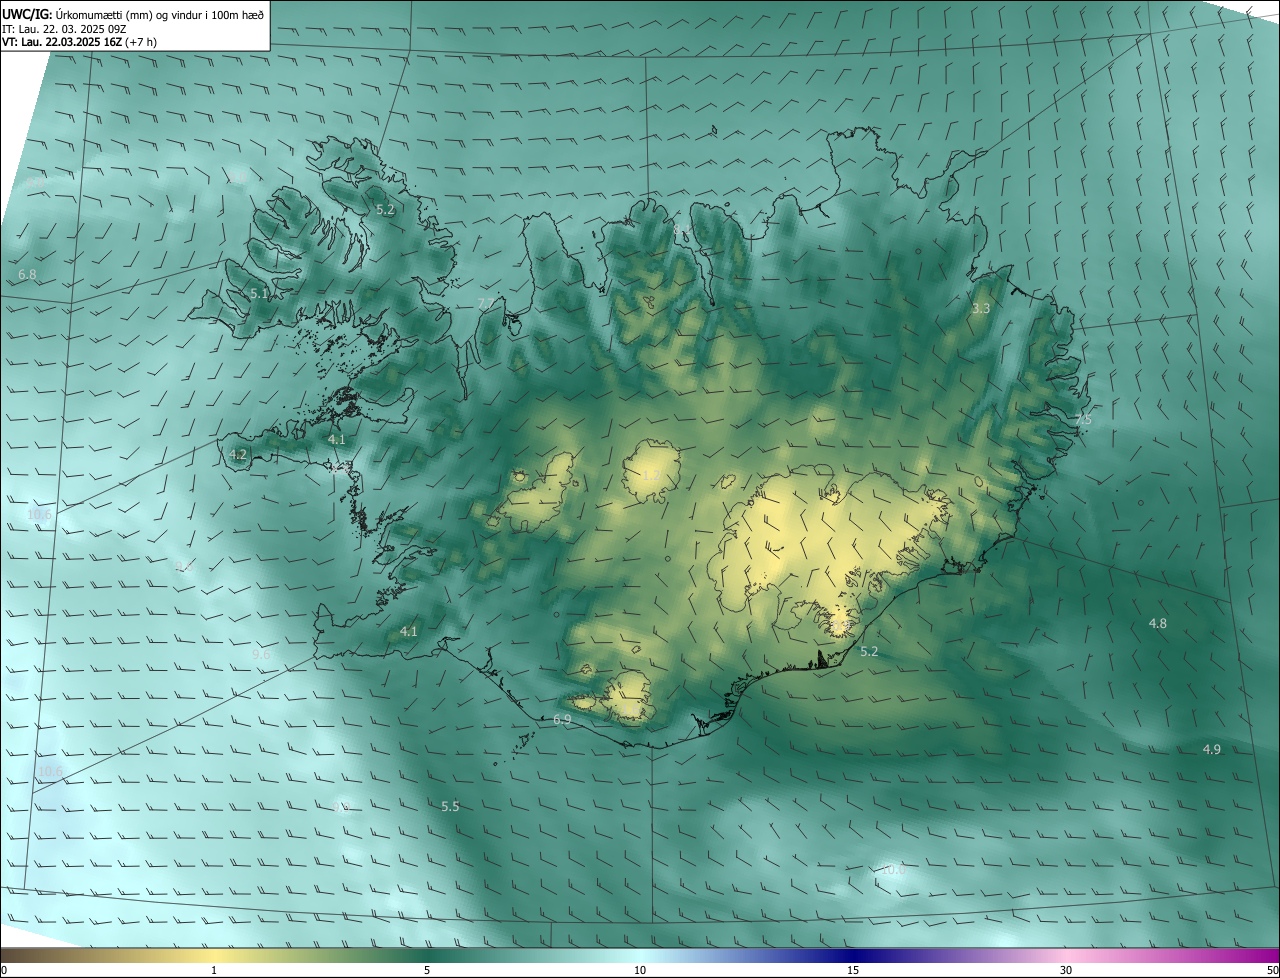This screenshot has width=1280, height=978.
Task: Click the 'VT: Lau. 22.03.2025 16Z (+7 h)' line
Action: [80, 42]
